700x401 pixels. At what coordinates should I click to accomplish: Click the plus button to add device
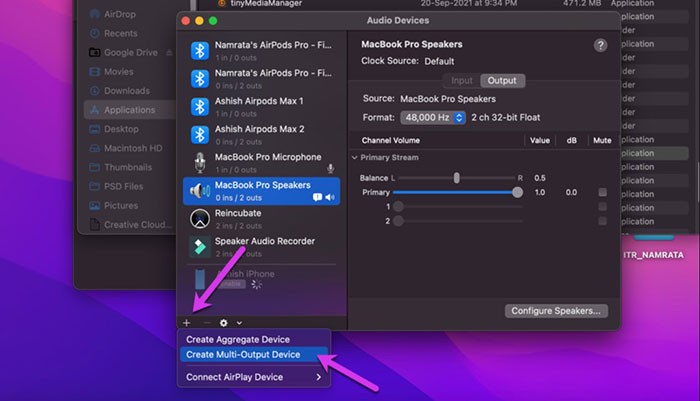pyautogui.click(x=186, y=323)
